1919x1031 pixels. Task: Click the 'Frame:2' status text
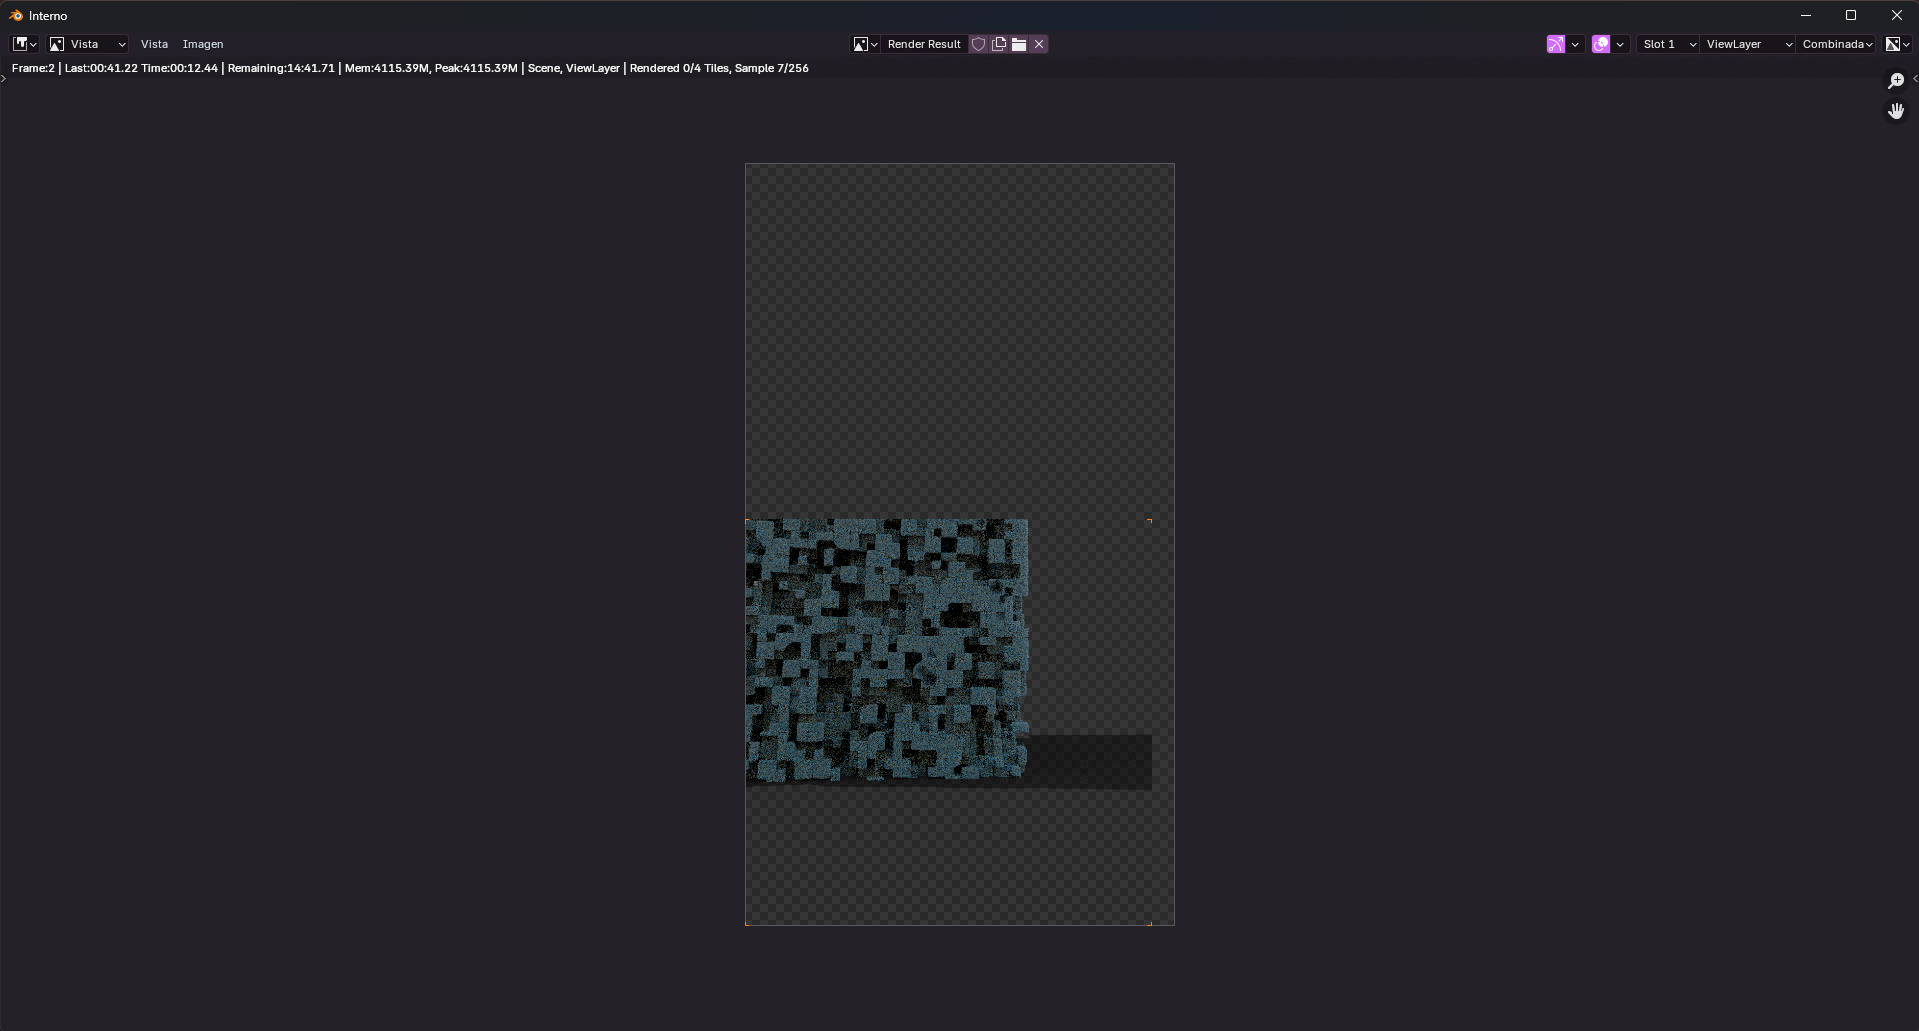tap(33, 68)
